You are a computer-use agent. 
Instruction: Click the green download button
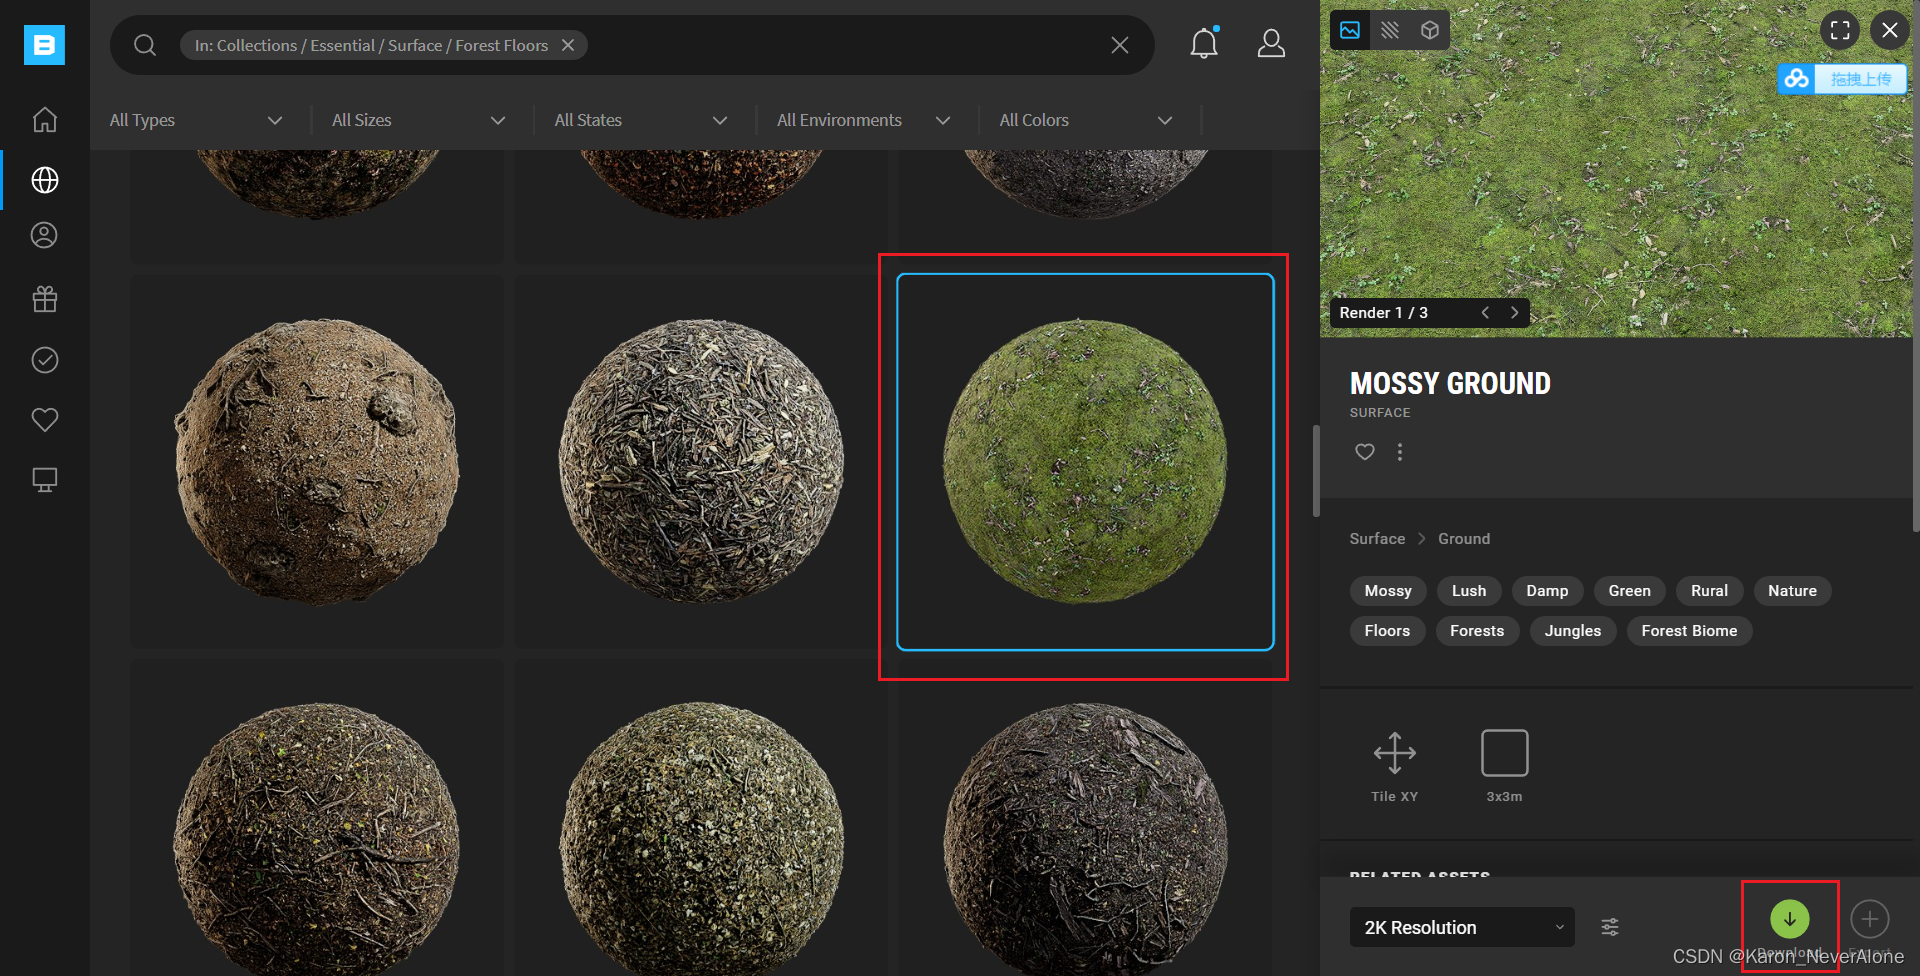point(1789,918)
